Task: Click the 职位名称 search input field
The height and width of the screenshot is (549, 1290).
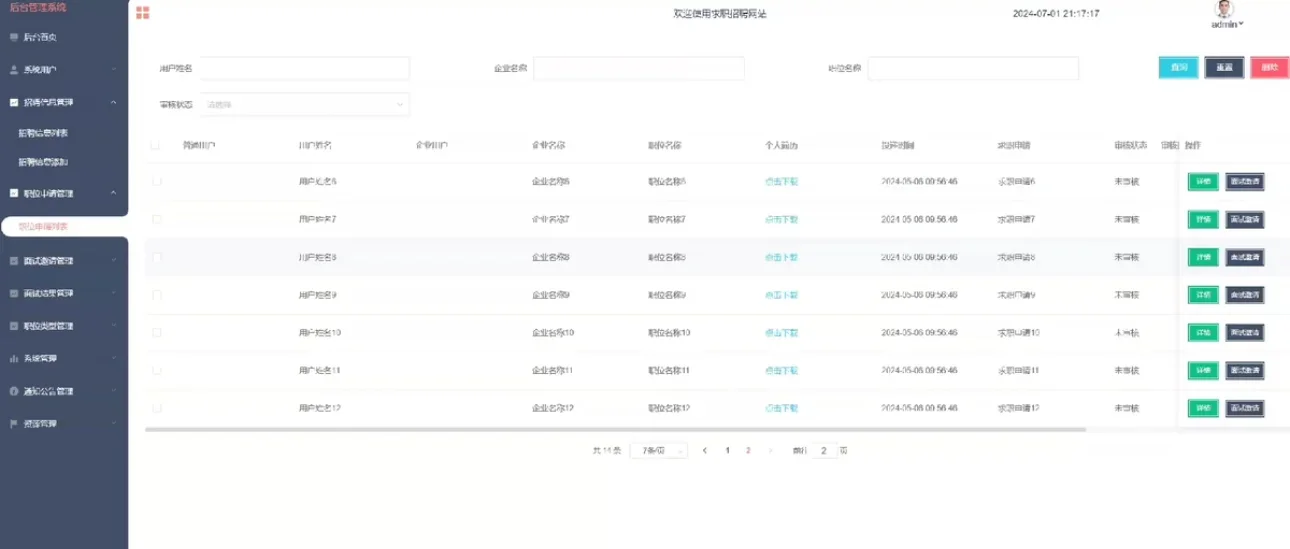Action: 973,68
